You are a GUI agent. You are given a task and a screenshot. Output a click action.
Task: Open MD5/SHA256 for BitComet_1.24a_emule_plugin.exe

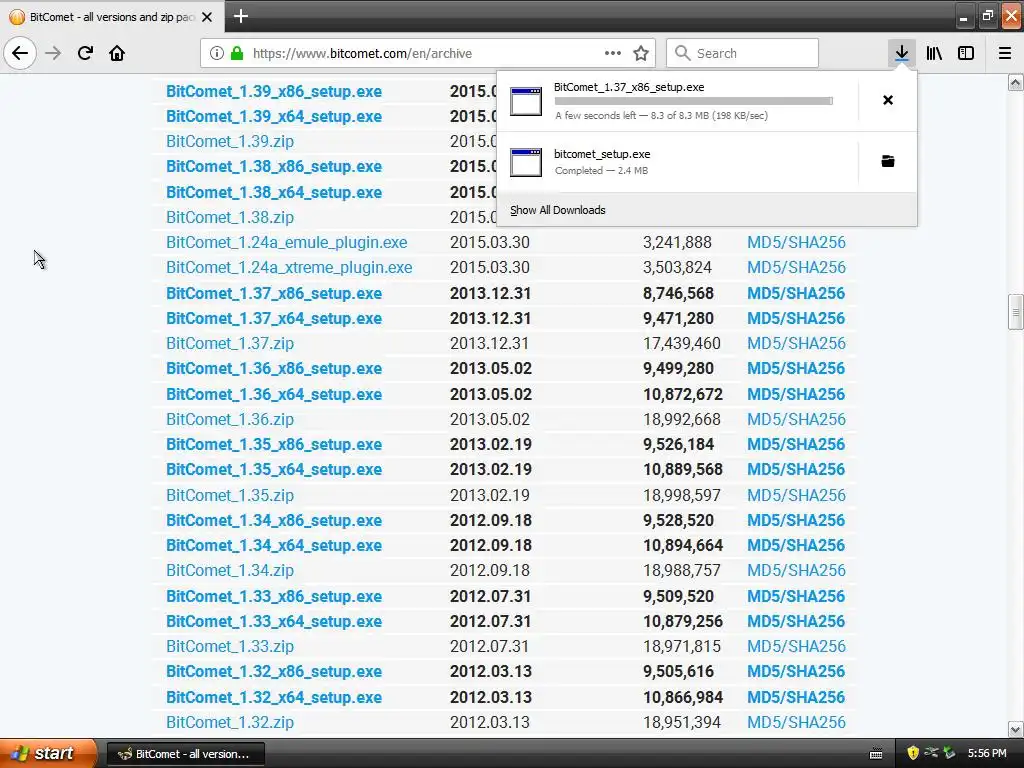[x=796, y=242]
